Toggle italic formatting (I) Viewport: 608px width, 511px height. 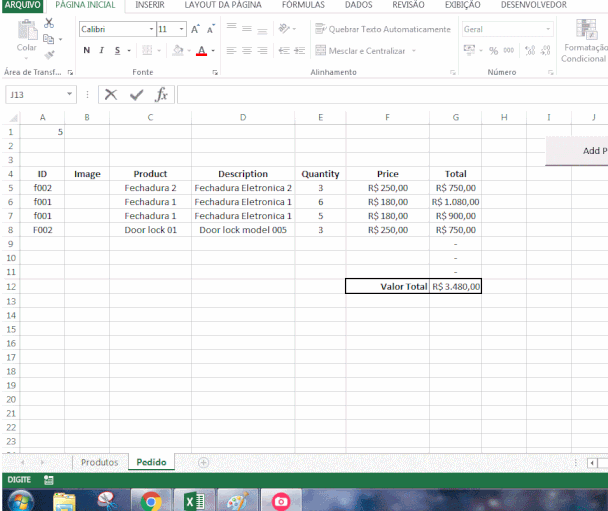pyautogui.click(x=102, y=50)
